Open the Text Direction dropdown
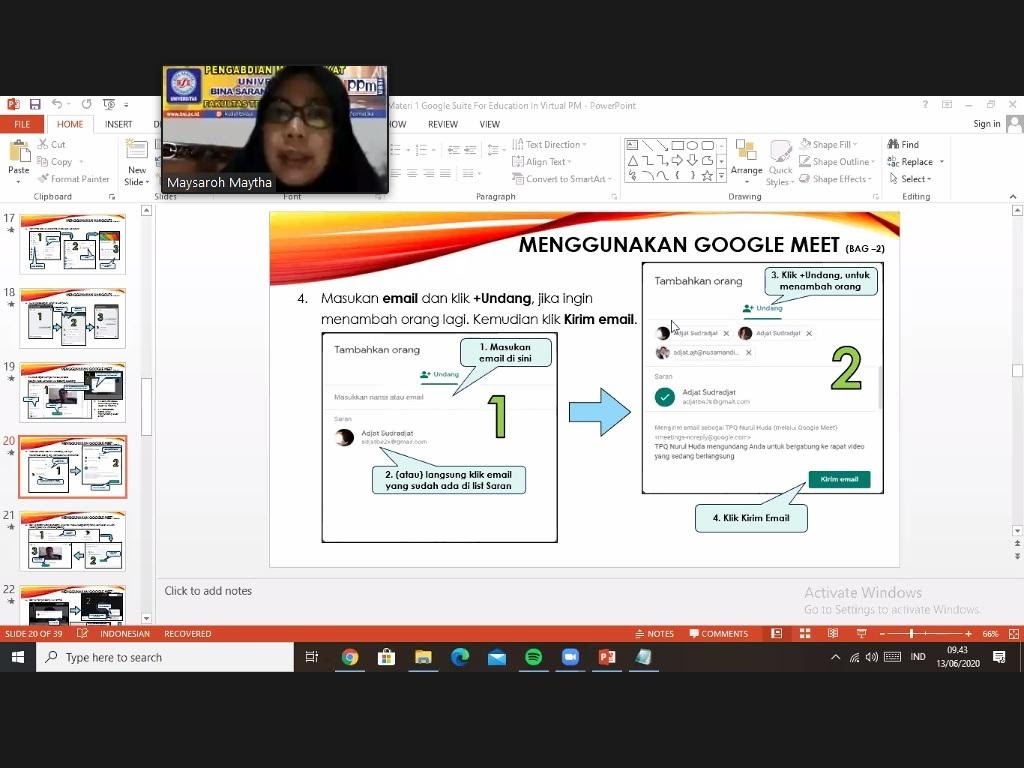Image resolution: width=1024 pixels, height=768 pixels. point(549,144)
